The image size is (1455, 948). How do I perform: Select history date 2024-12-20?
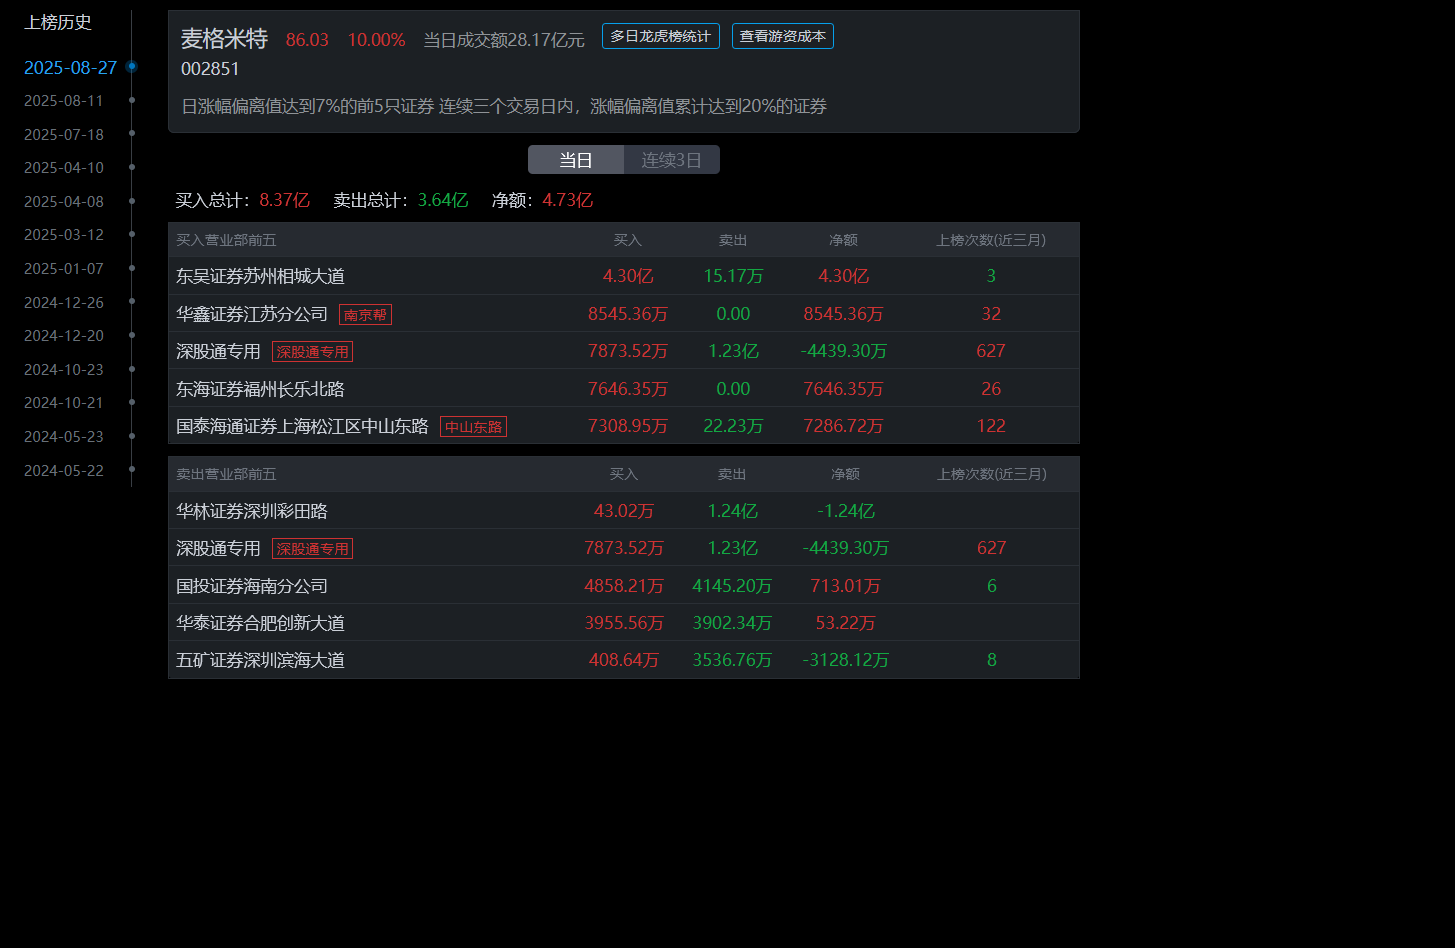click(x=64, y=335)
